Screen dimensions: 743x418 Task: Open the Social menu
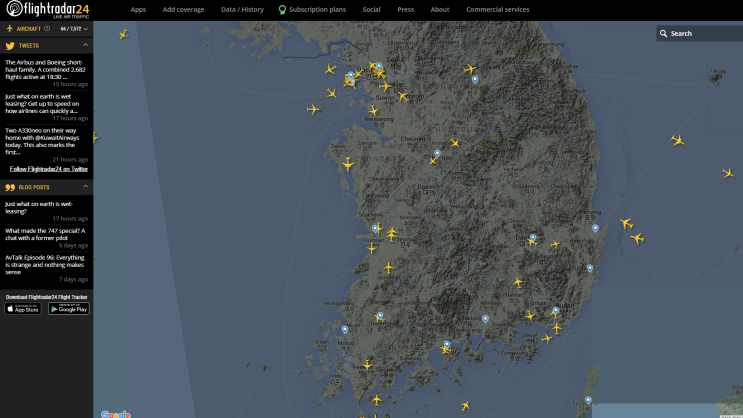click(x=372, y=9)
